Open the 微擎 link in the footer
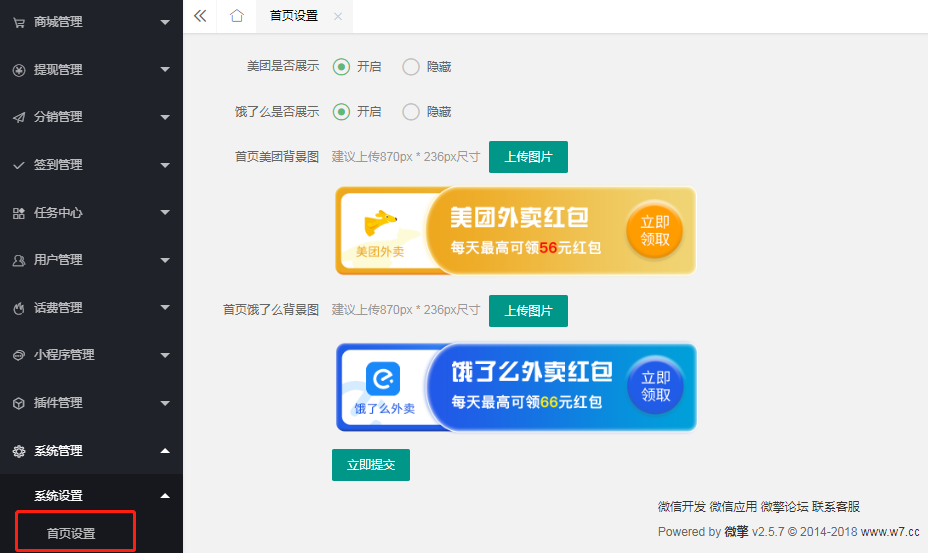Screen dimensions: 928x553 736,532
